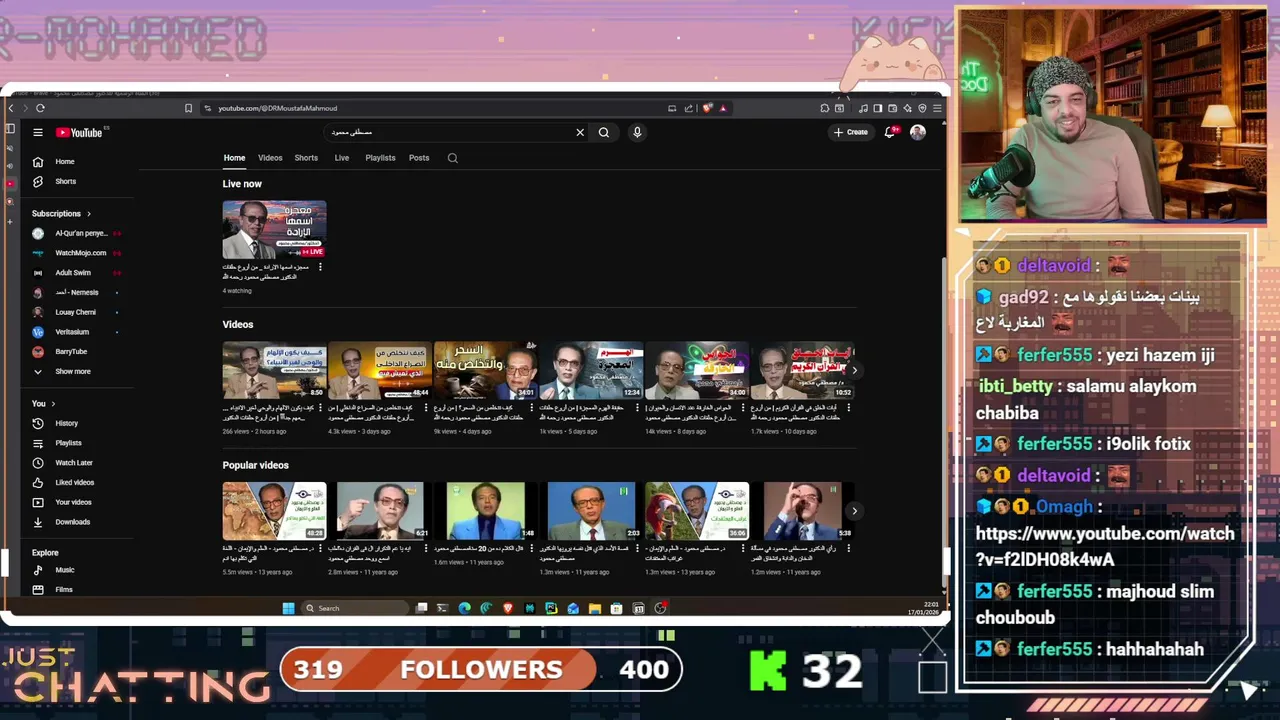The image size is (1280, 720).
Task: Click the browser address bar URL
Action: (278, 108)
